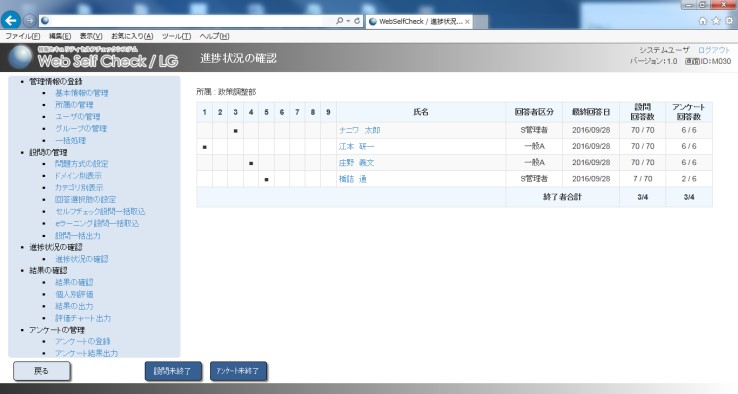This screenshot has height=394, width=738.
Task: Click the refresh icon in address bar
Action: pos(357,21)
